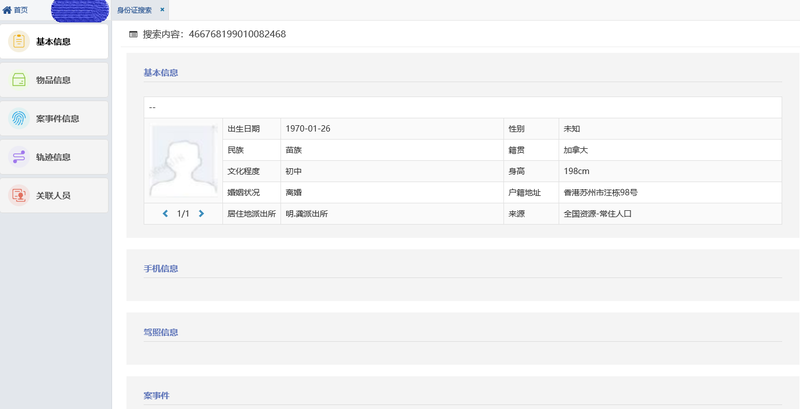
Task: Click the 案事件信息 fingerprint icon
Action: (x=19, y=118)
